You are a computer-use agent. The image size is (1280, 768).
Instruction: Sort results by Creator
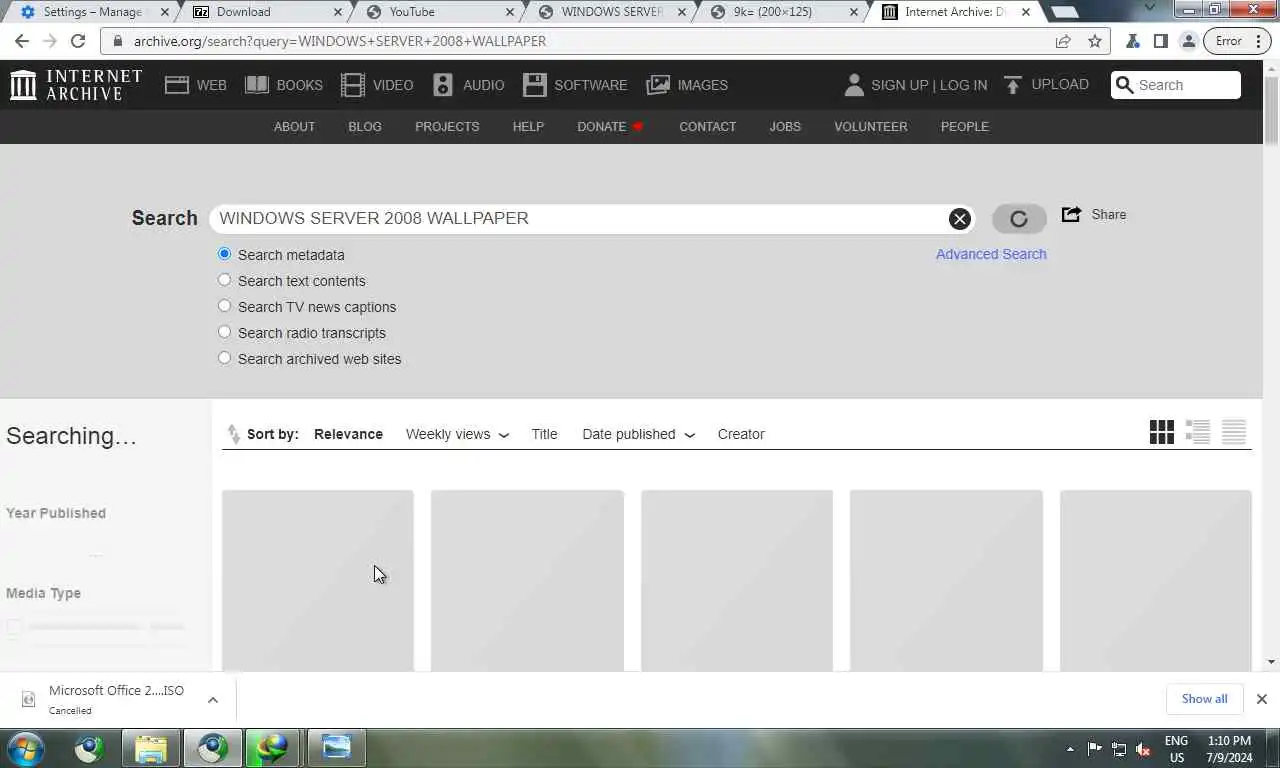click(x=741, y=434)
